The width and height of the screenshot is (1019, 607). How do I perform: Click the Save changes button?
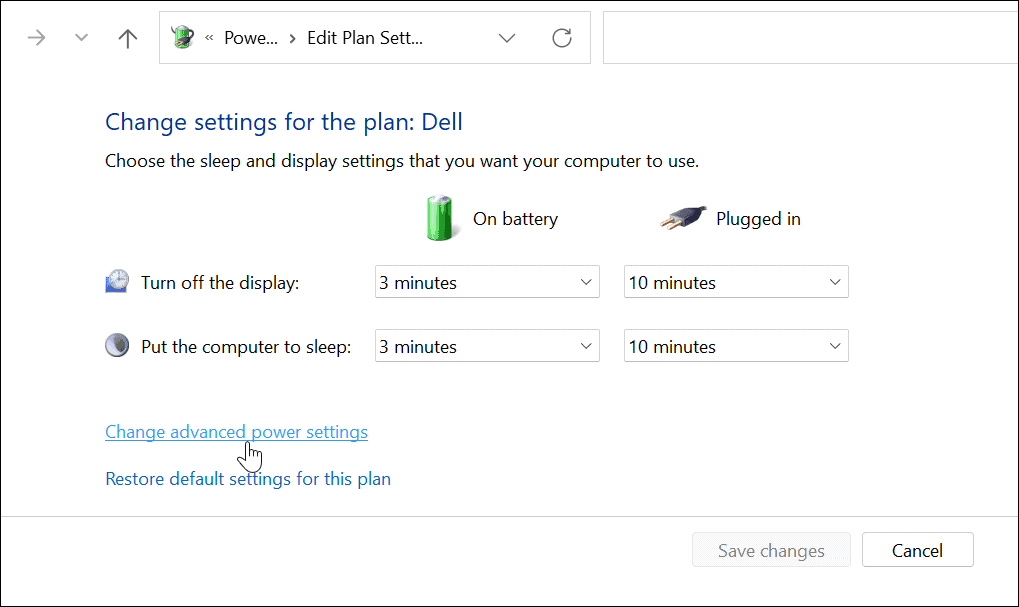pos(770,550)
